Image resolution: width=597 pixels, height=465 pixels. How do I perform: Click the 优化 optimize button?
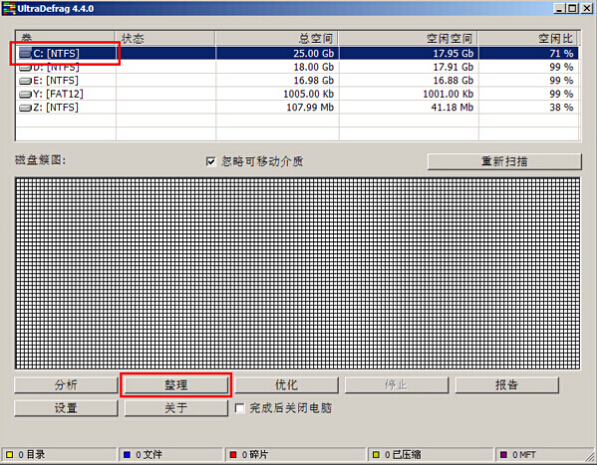pos(286,385)
